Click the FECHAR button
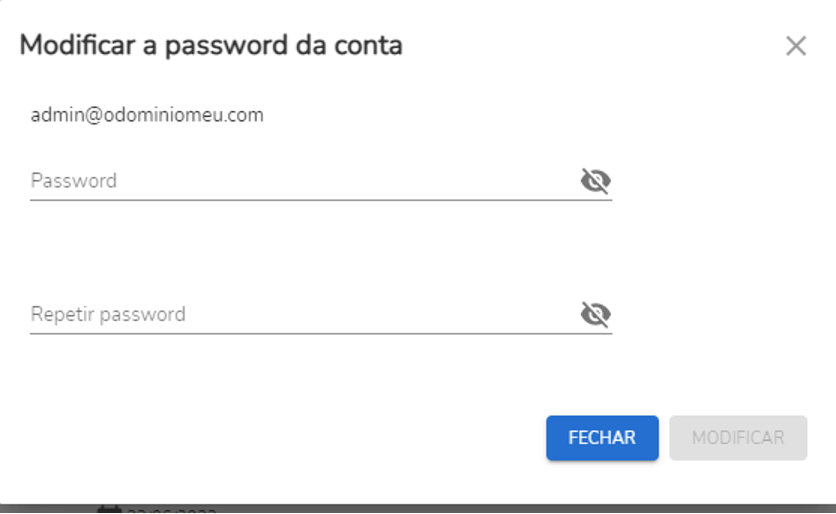 tap(602, 438)
